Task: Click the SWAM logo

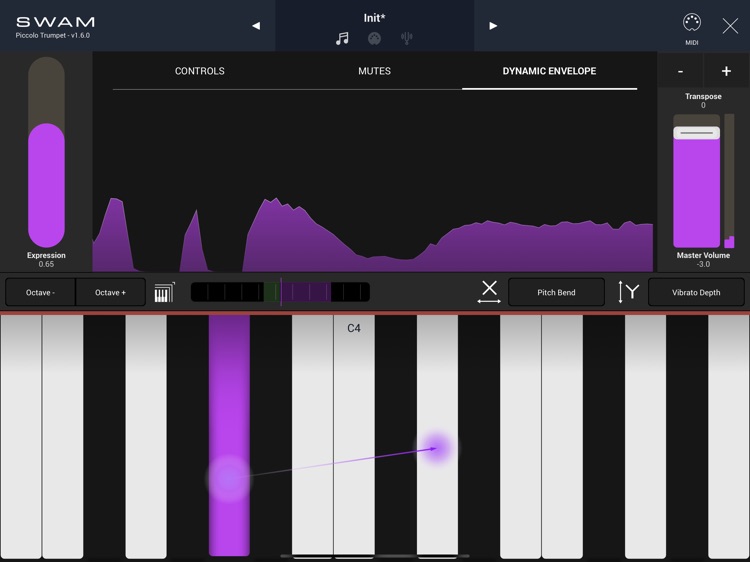Action: (x=55, y=22)
